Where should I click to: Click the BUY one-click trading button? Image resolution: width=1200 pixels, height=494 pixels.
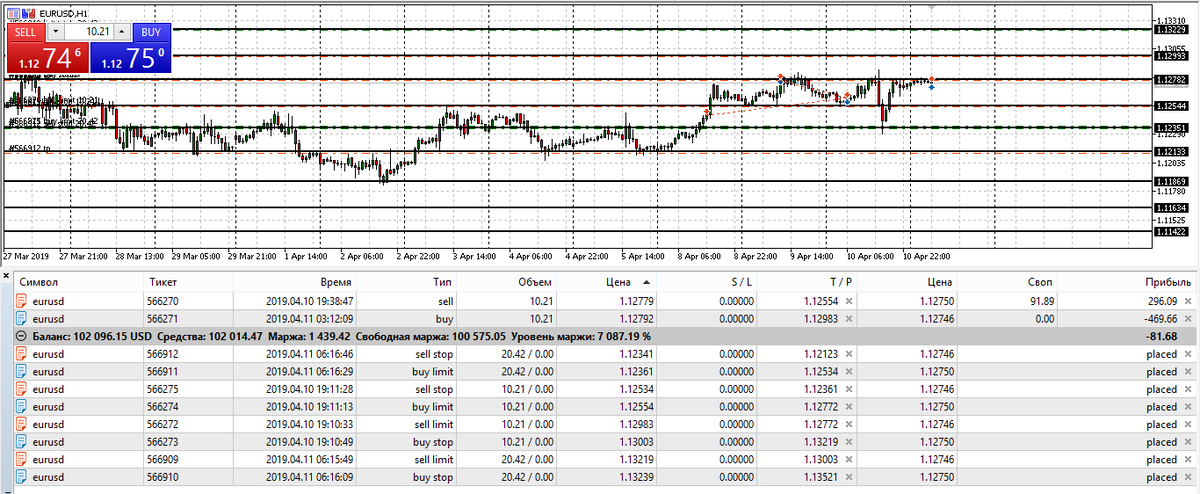point(150,31)
